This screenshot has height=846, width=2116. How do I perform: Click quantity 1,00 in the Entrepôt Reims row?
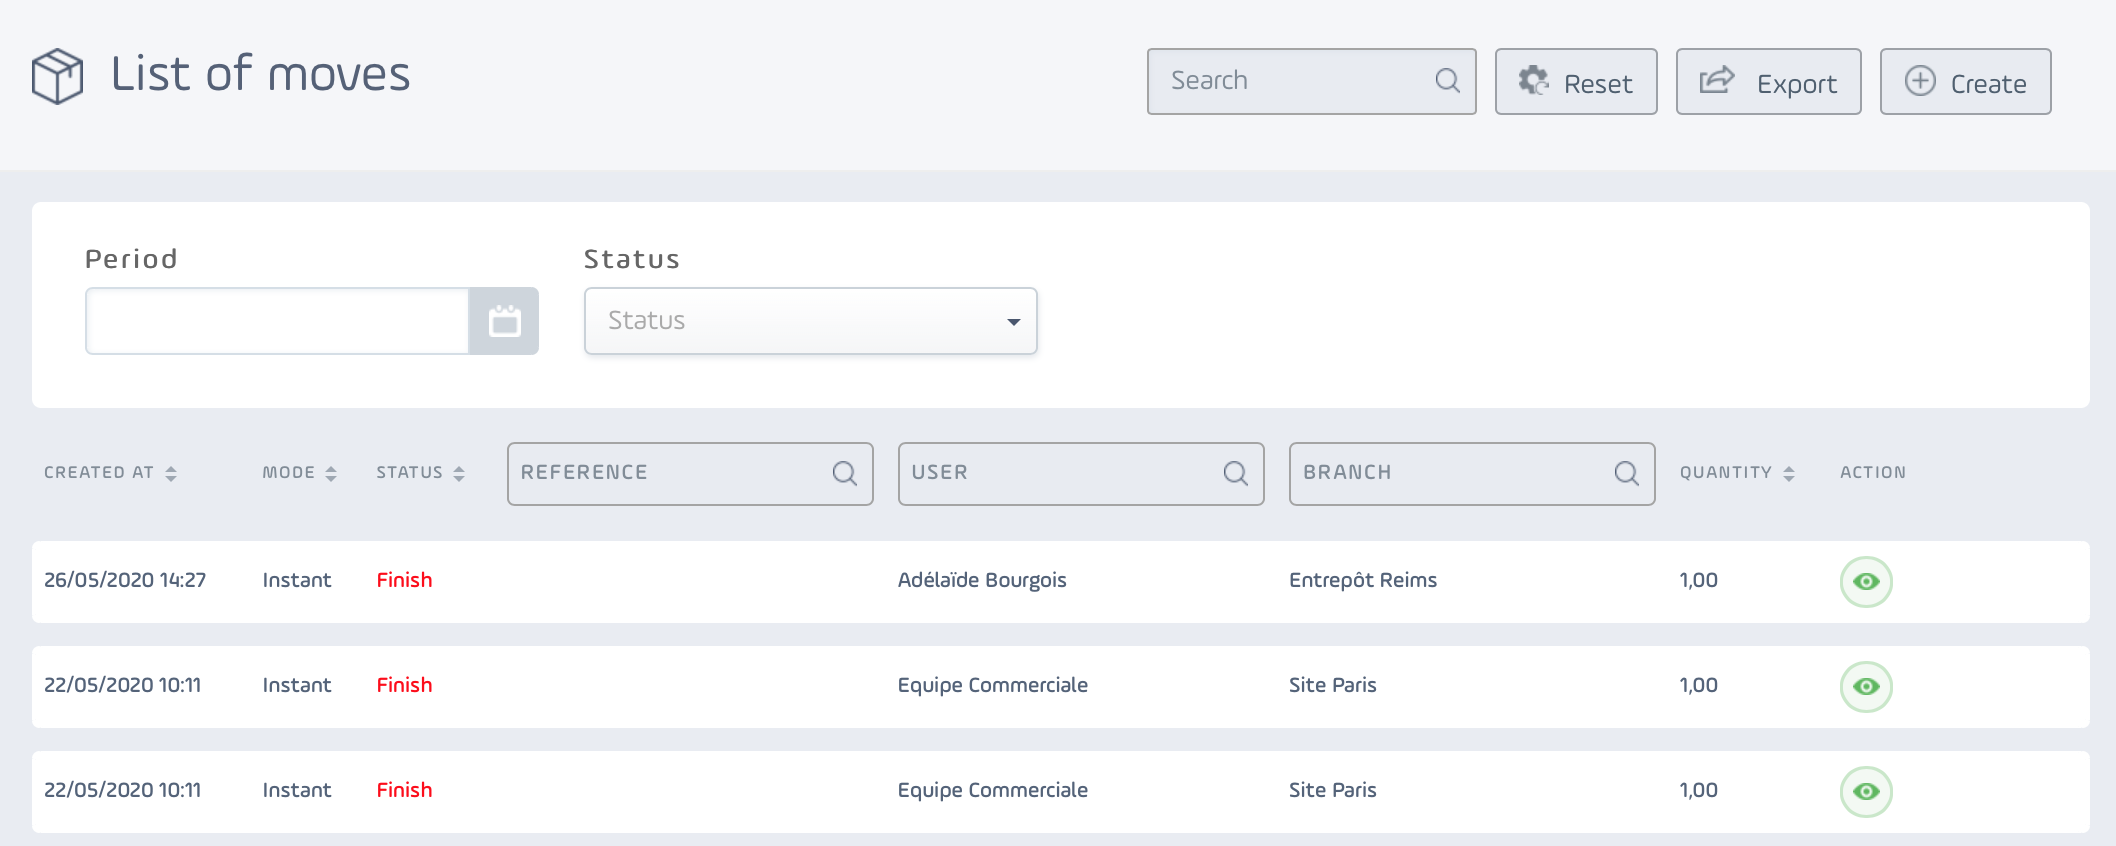pyautogui.click(x=1698, y=581)
